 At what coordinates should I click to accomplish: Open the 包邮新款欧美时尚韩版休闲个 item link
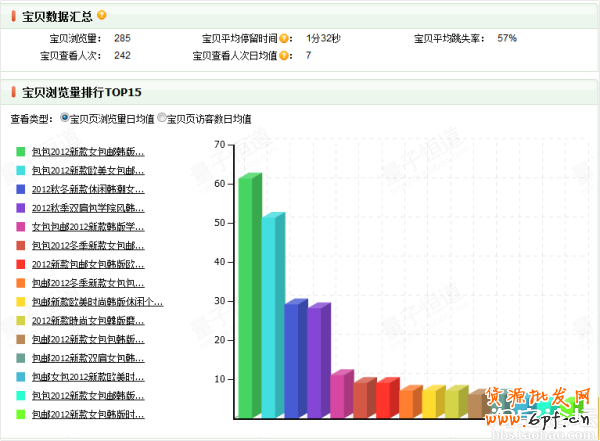[x=97, y=302]
